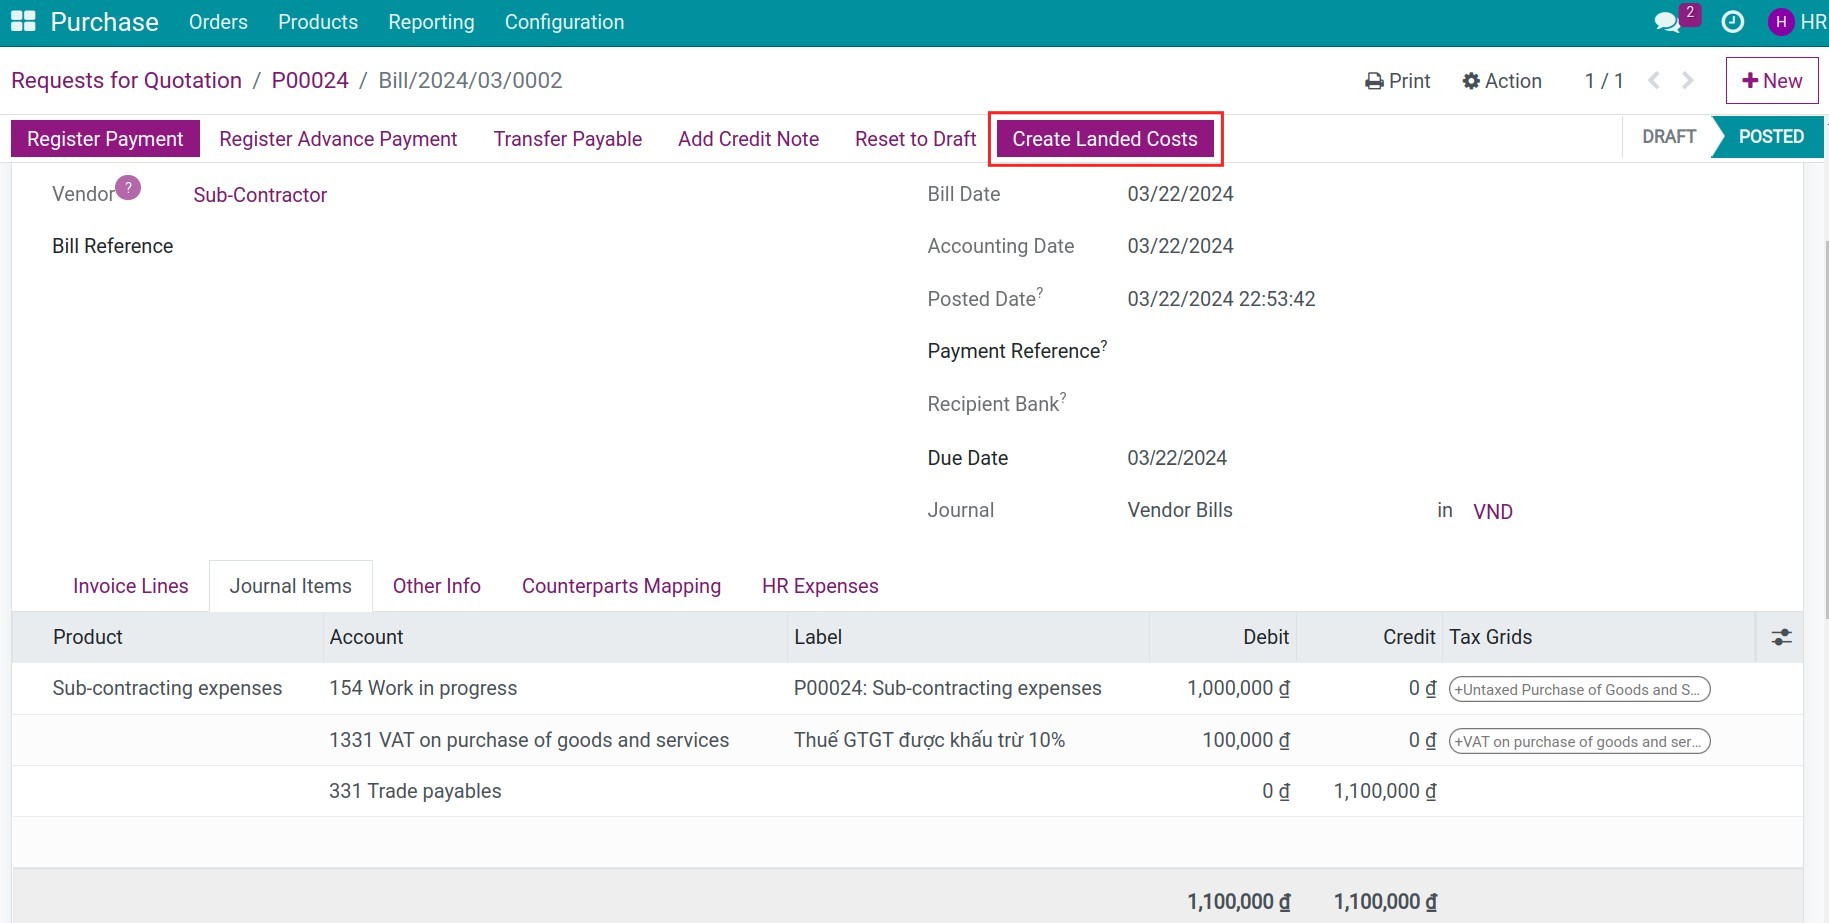Open the Orders menu

[x=218, y=22]
